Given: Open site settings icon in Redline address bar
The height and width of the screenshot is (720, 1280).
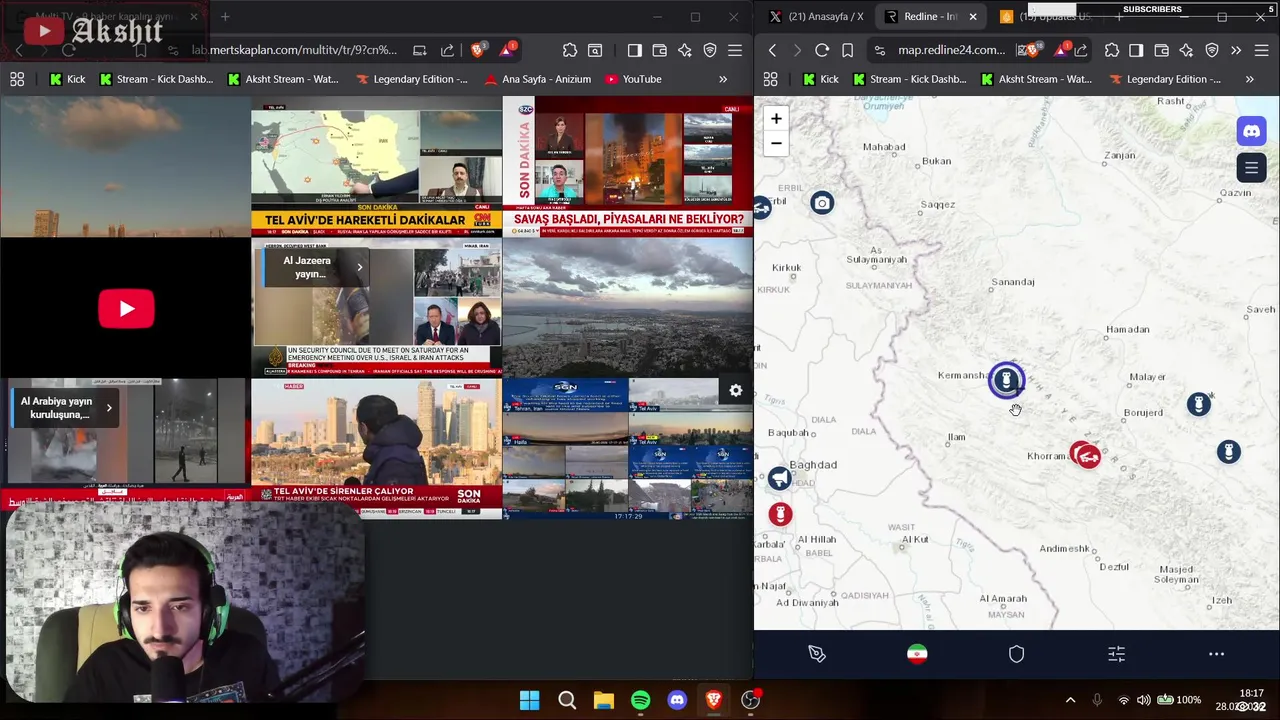Looking at the screenshot, I should tap(878, 50).
